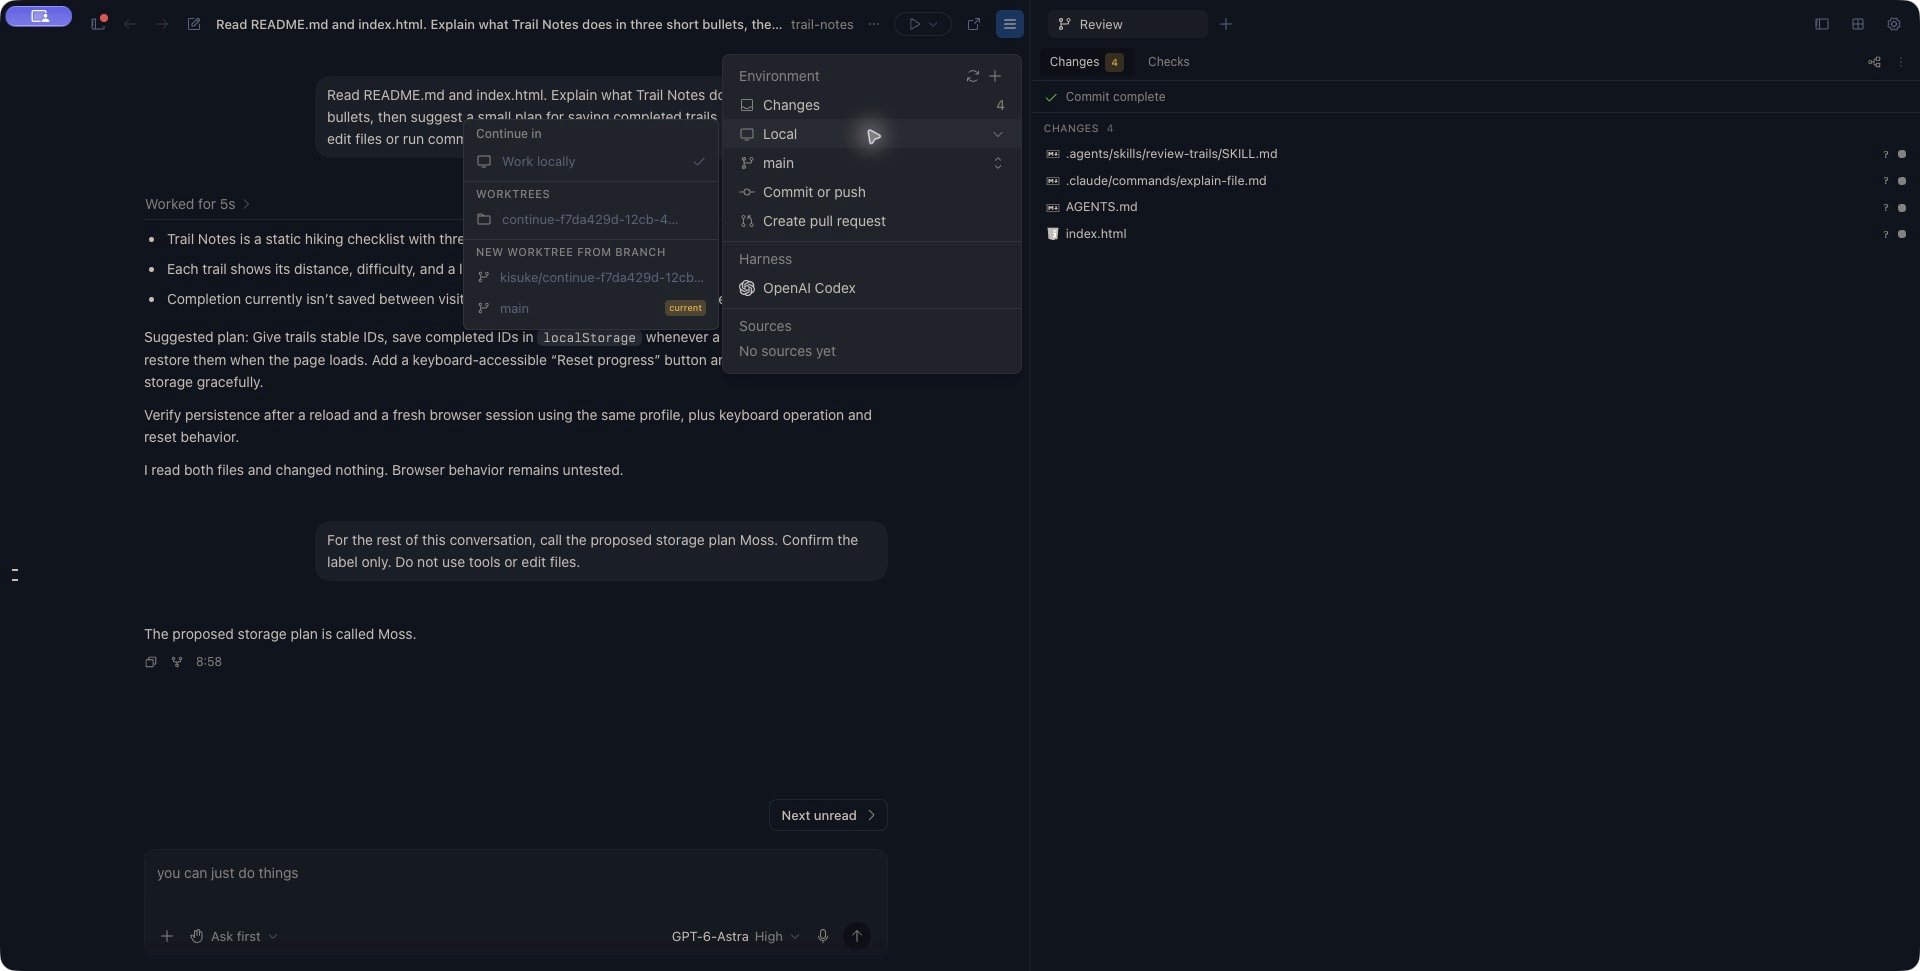Click the forward navigation arrow

162,24
